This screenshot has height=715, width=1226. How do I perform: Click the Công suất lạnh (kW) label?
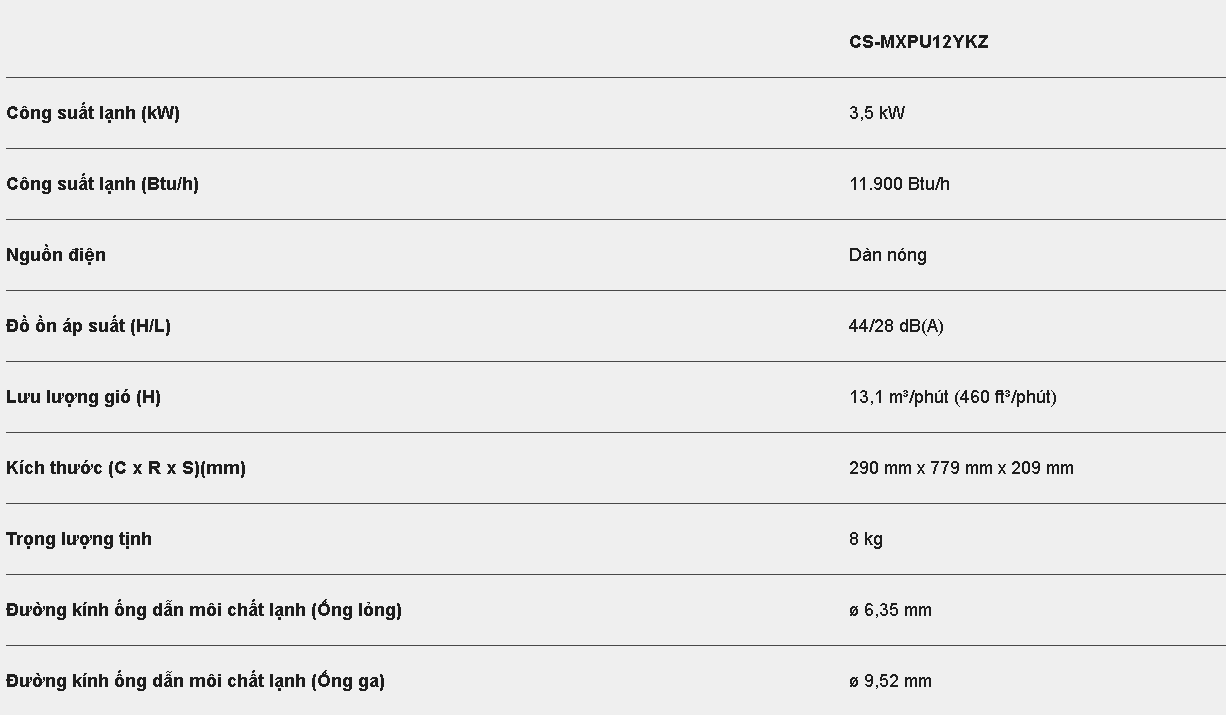(93, 113)
